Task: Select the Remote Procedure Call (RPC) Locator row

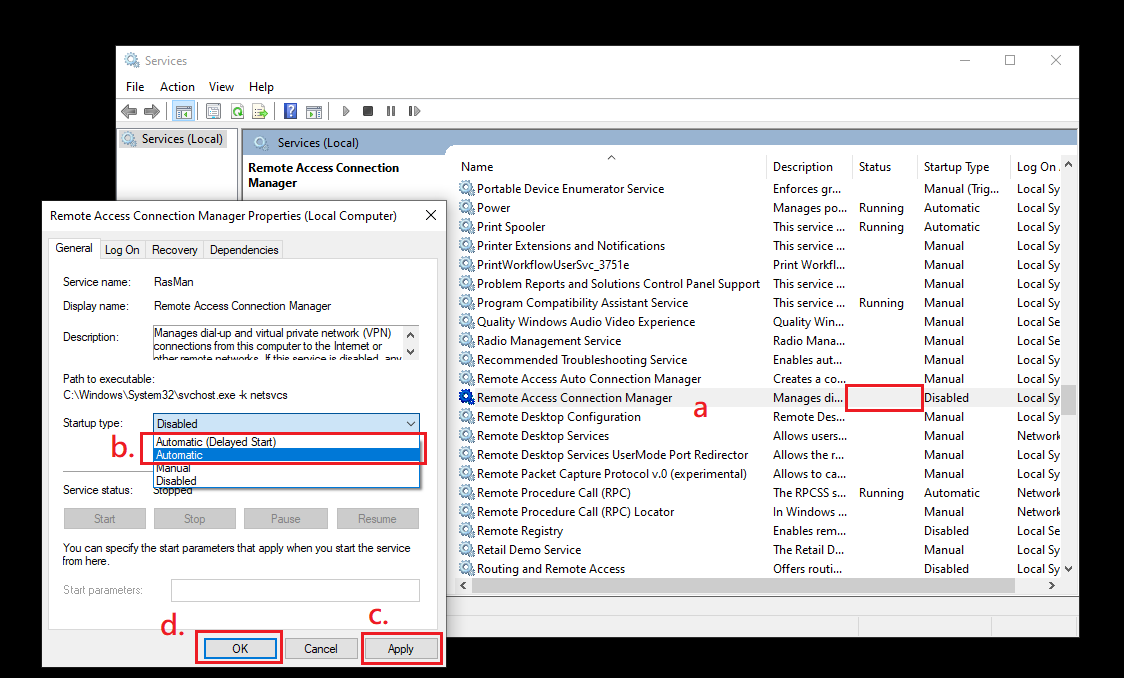Action: [x=758, y=512]
